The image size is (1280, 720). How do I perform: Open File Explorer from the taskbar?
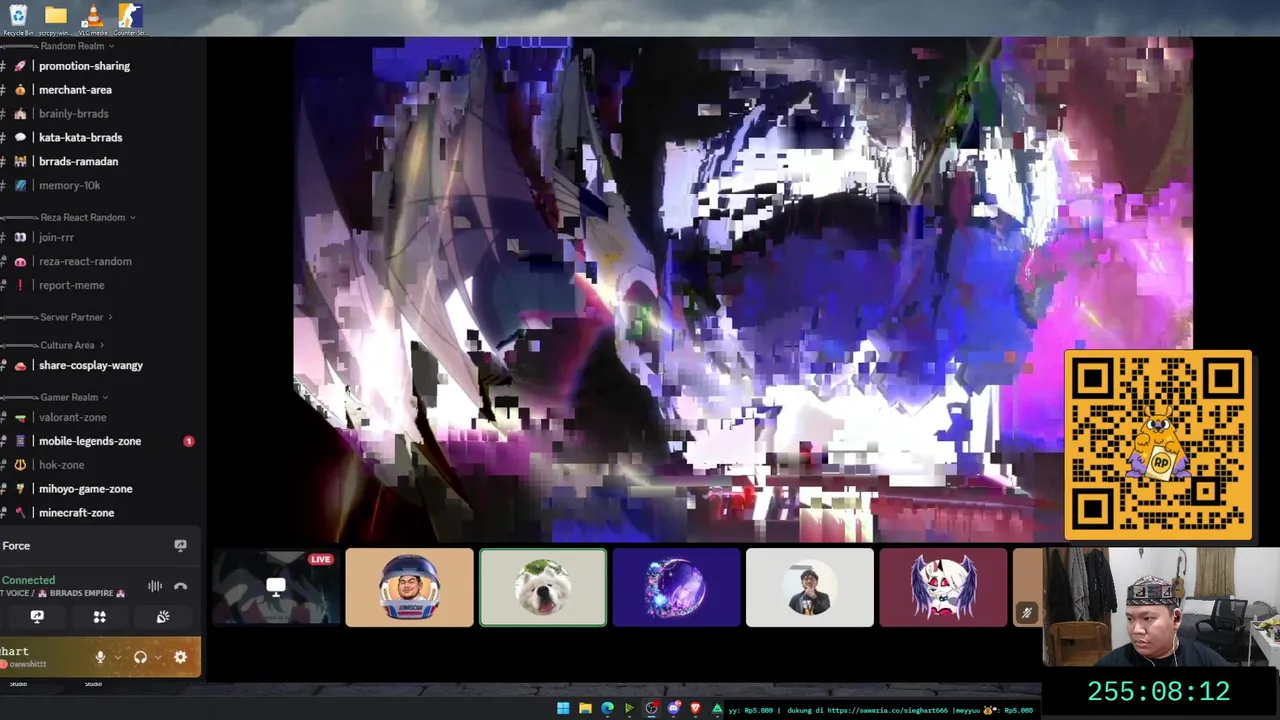(x=585, y=709)
